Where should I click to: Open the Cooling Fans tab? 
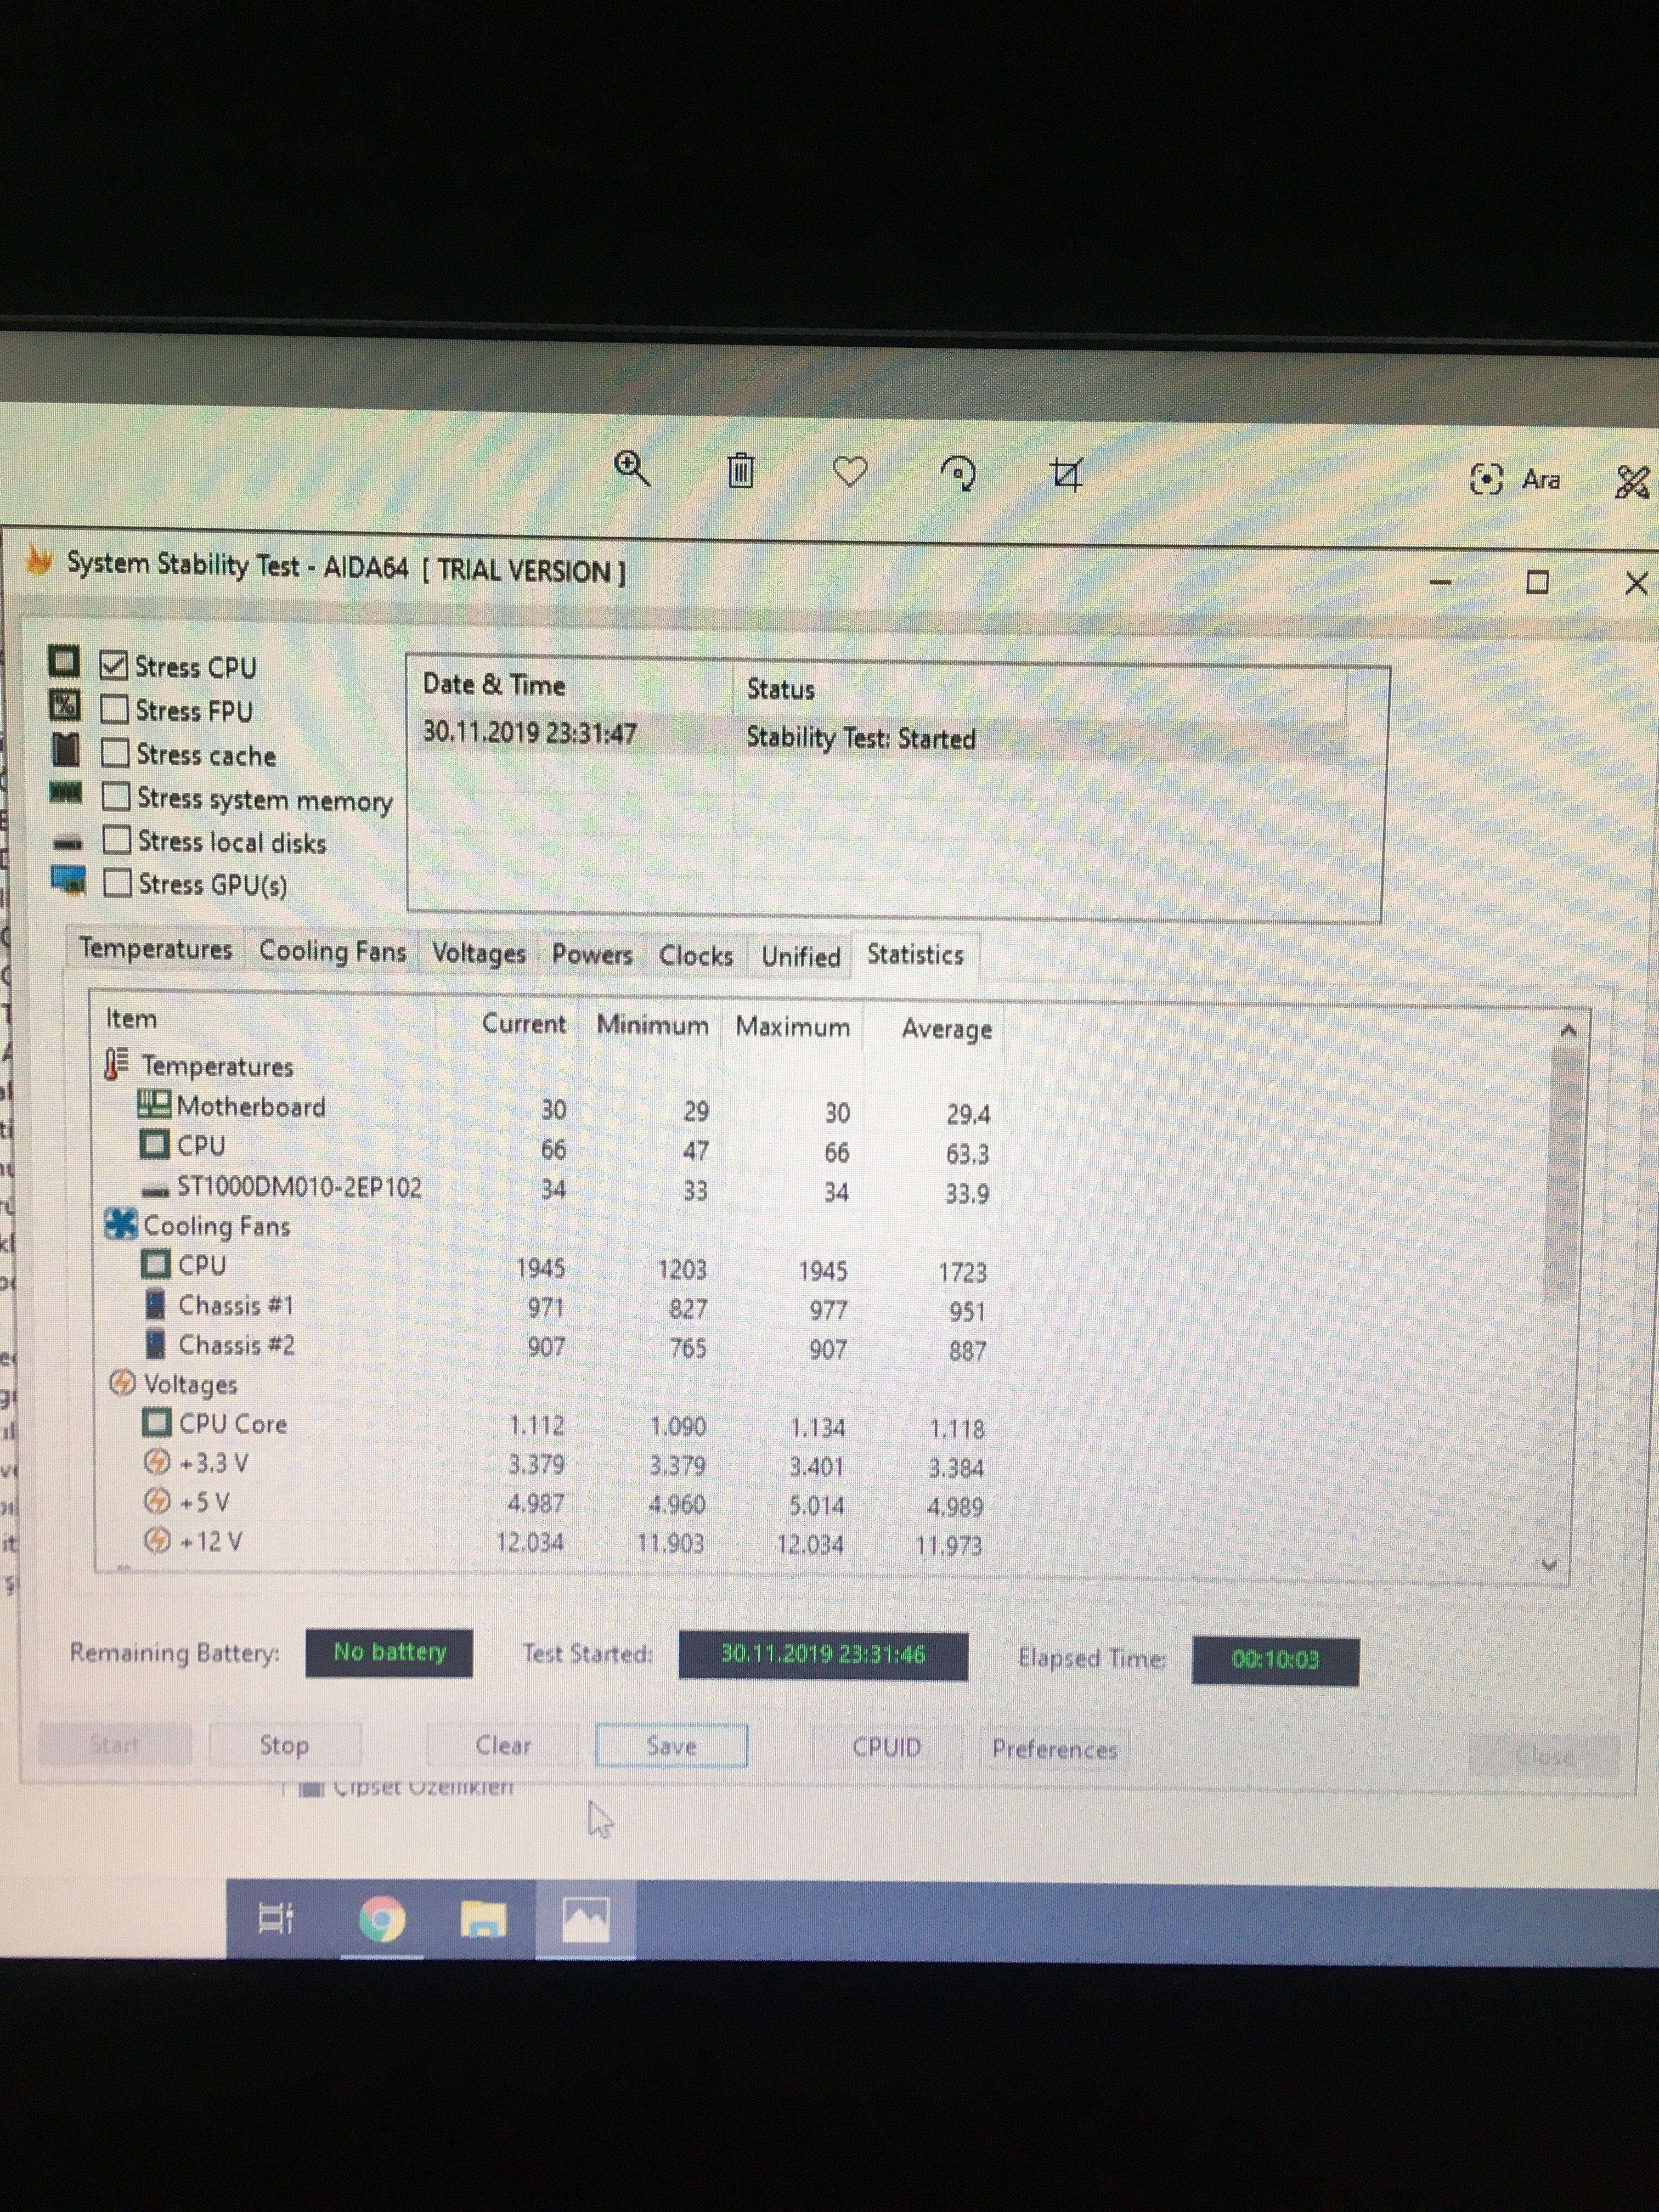tap(332, 951)
